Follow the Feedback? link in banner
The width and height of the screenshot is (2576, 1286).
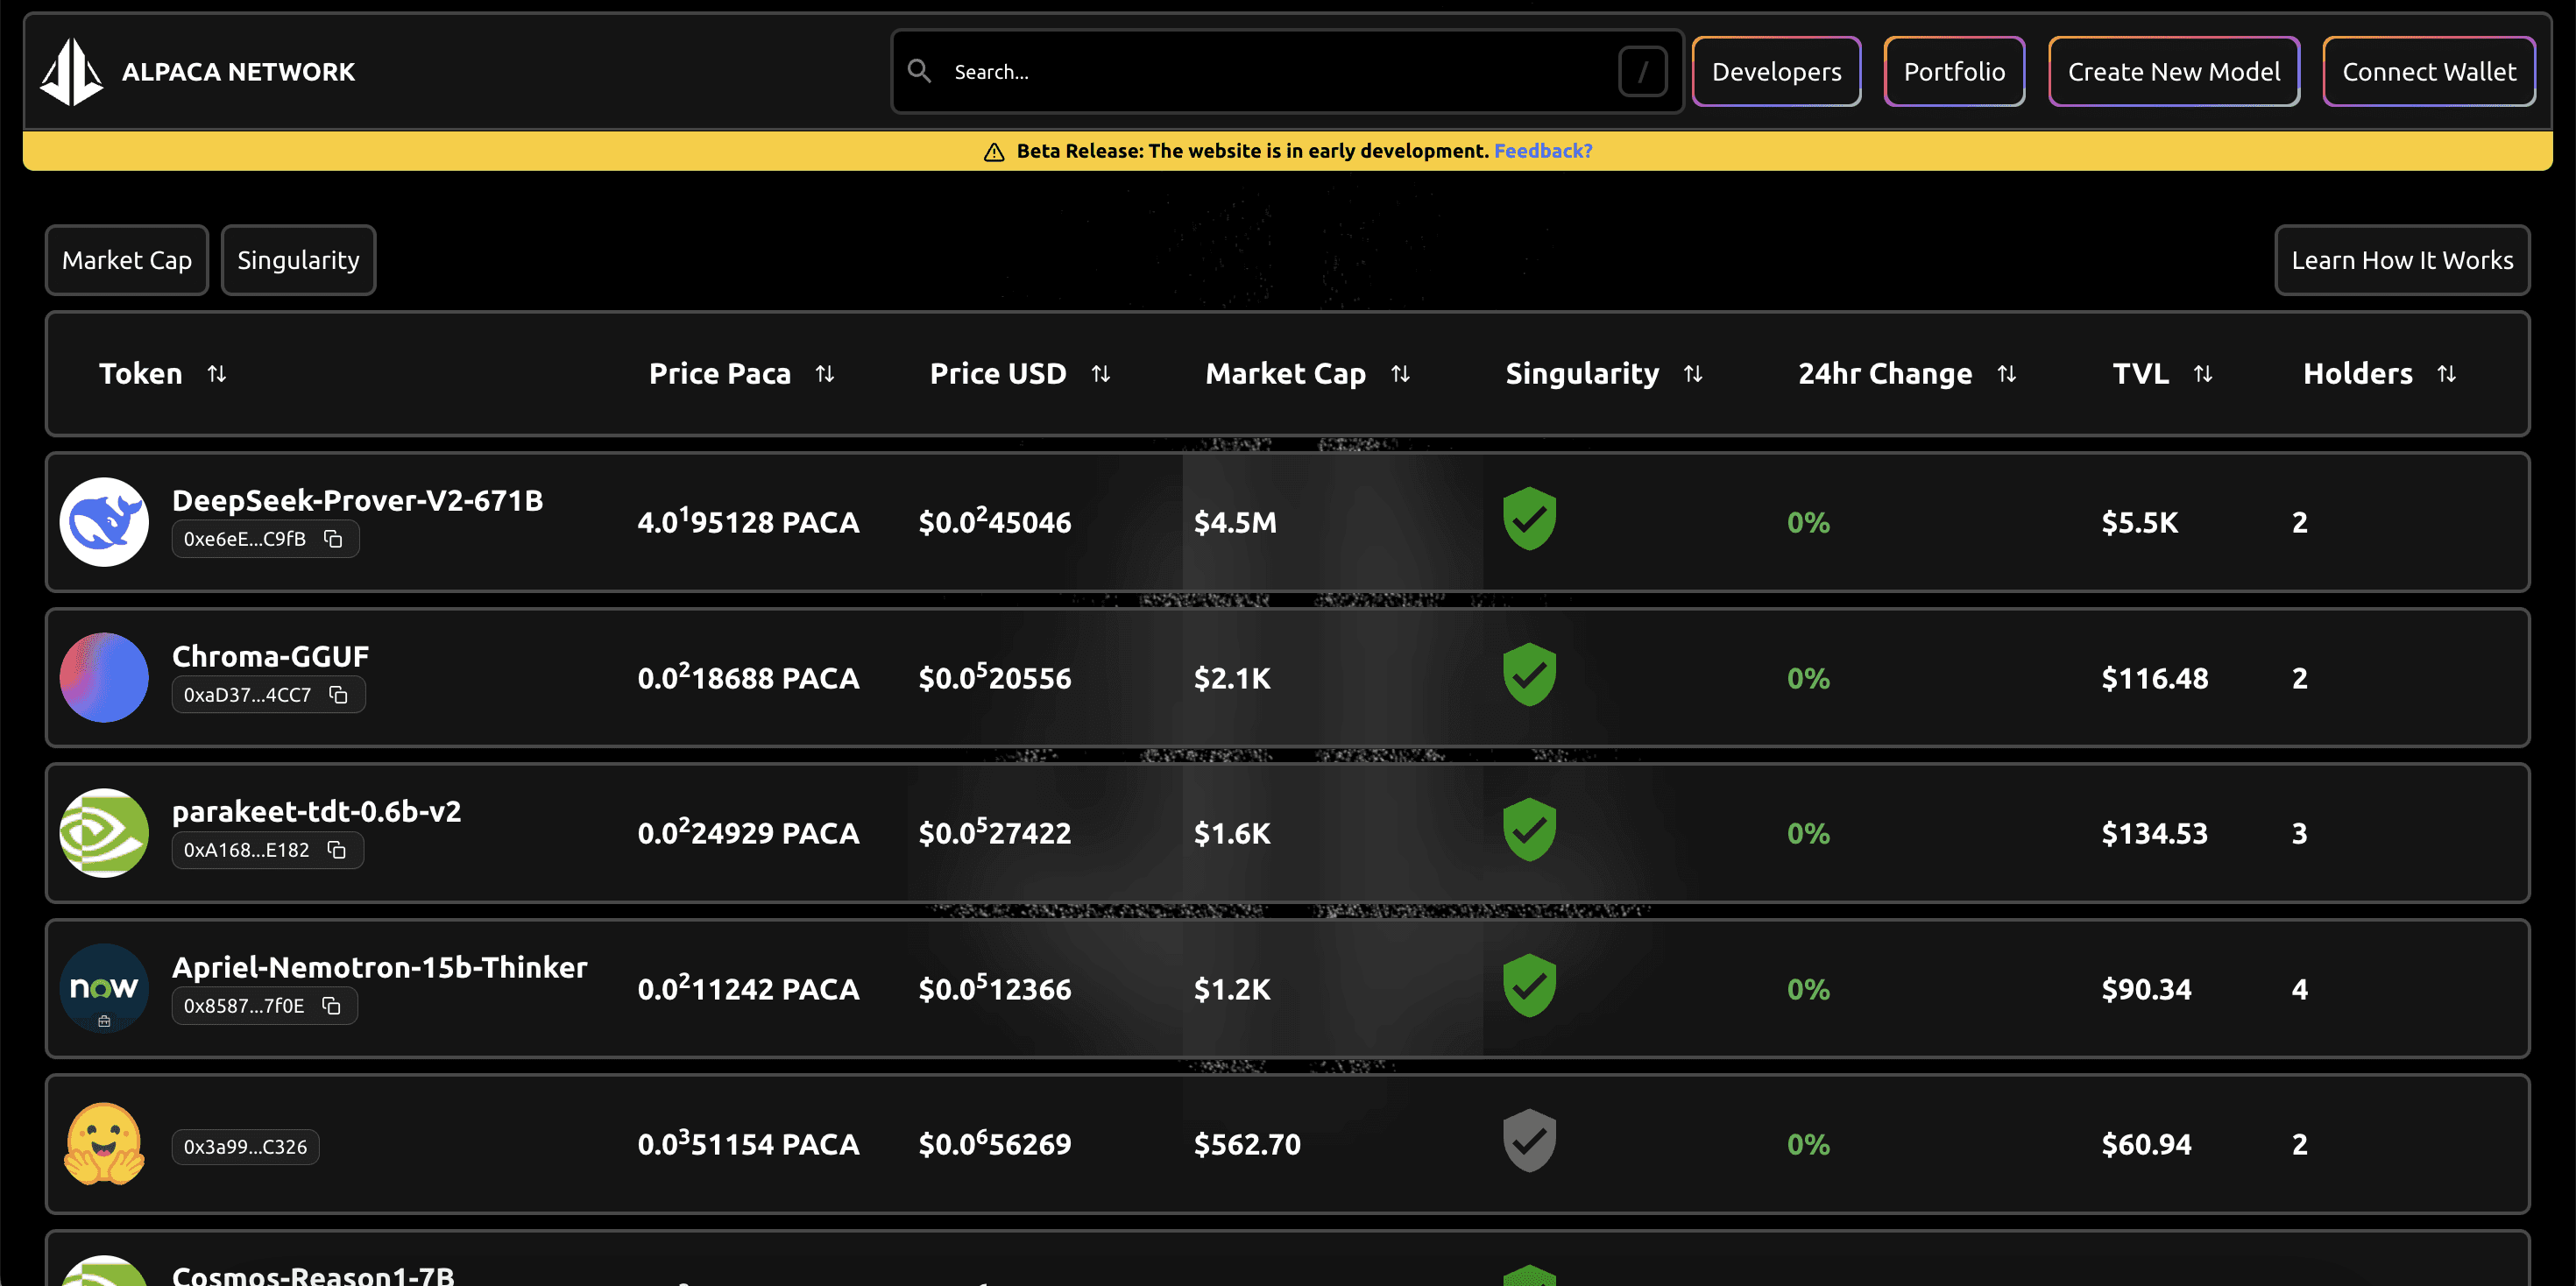click(1543, 151)
